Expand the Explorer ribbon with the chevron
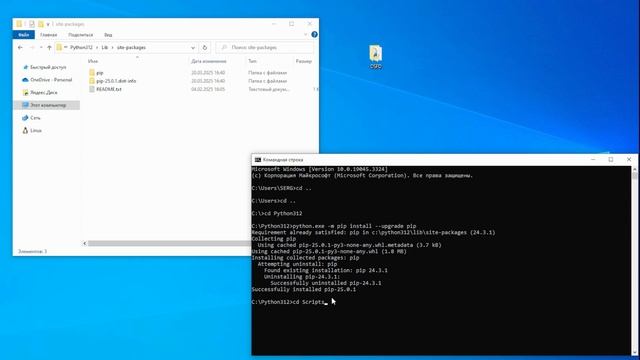The height and width of the screenshot is (360, 640). [305, 35]
